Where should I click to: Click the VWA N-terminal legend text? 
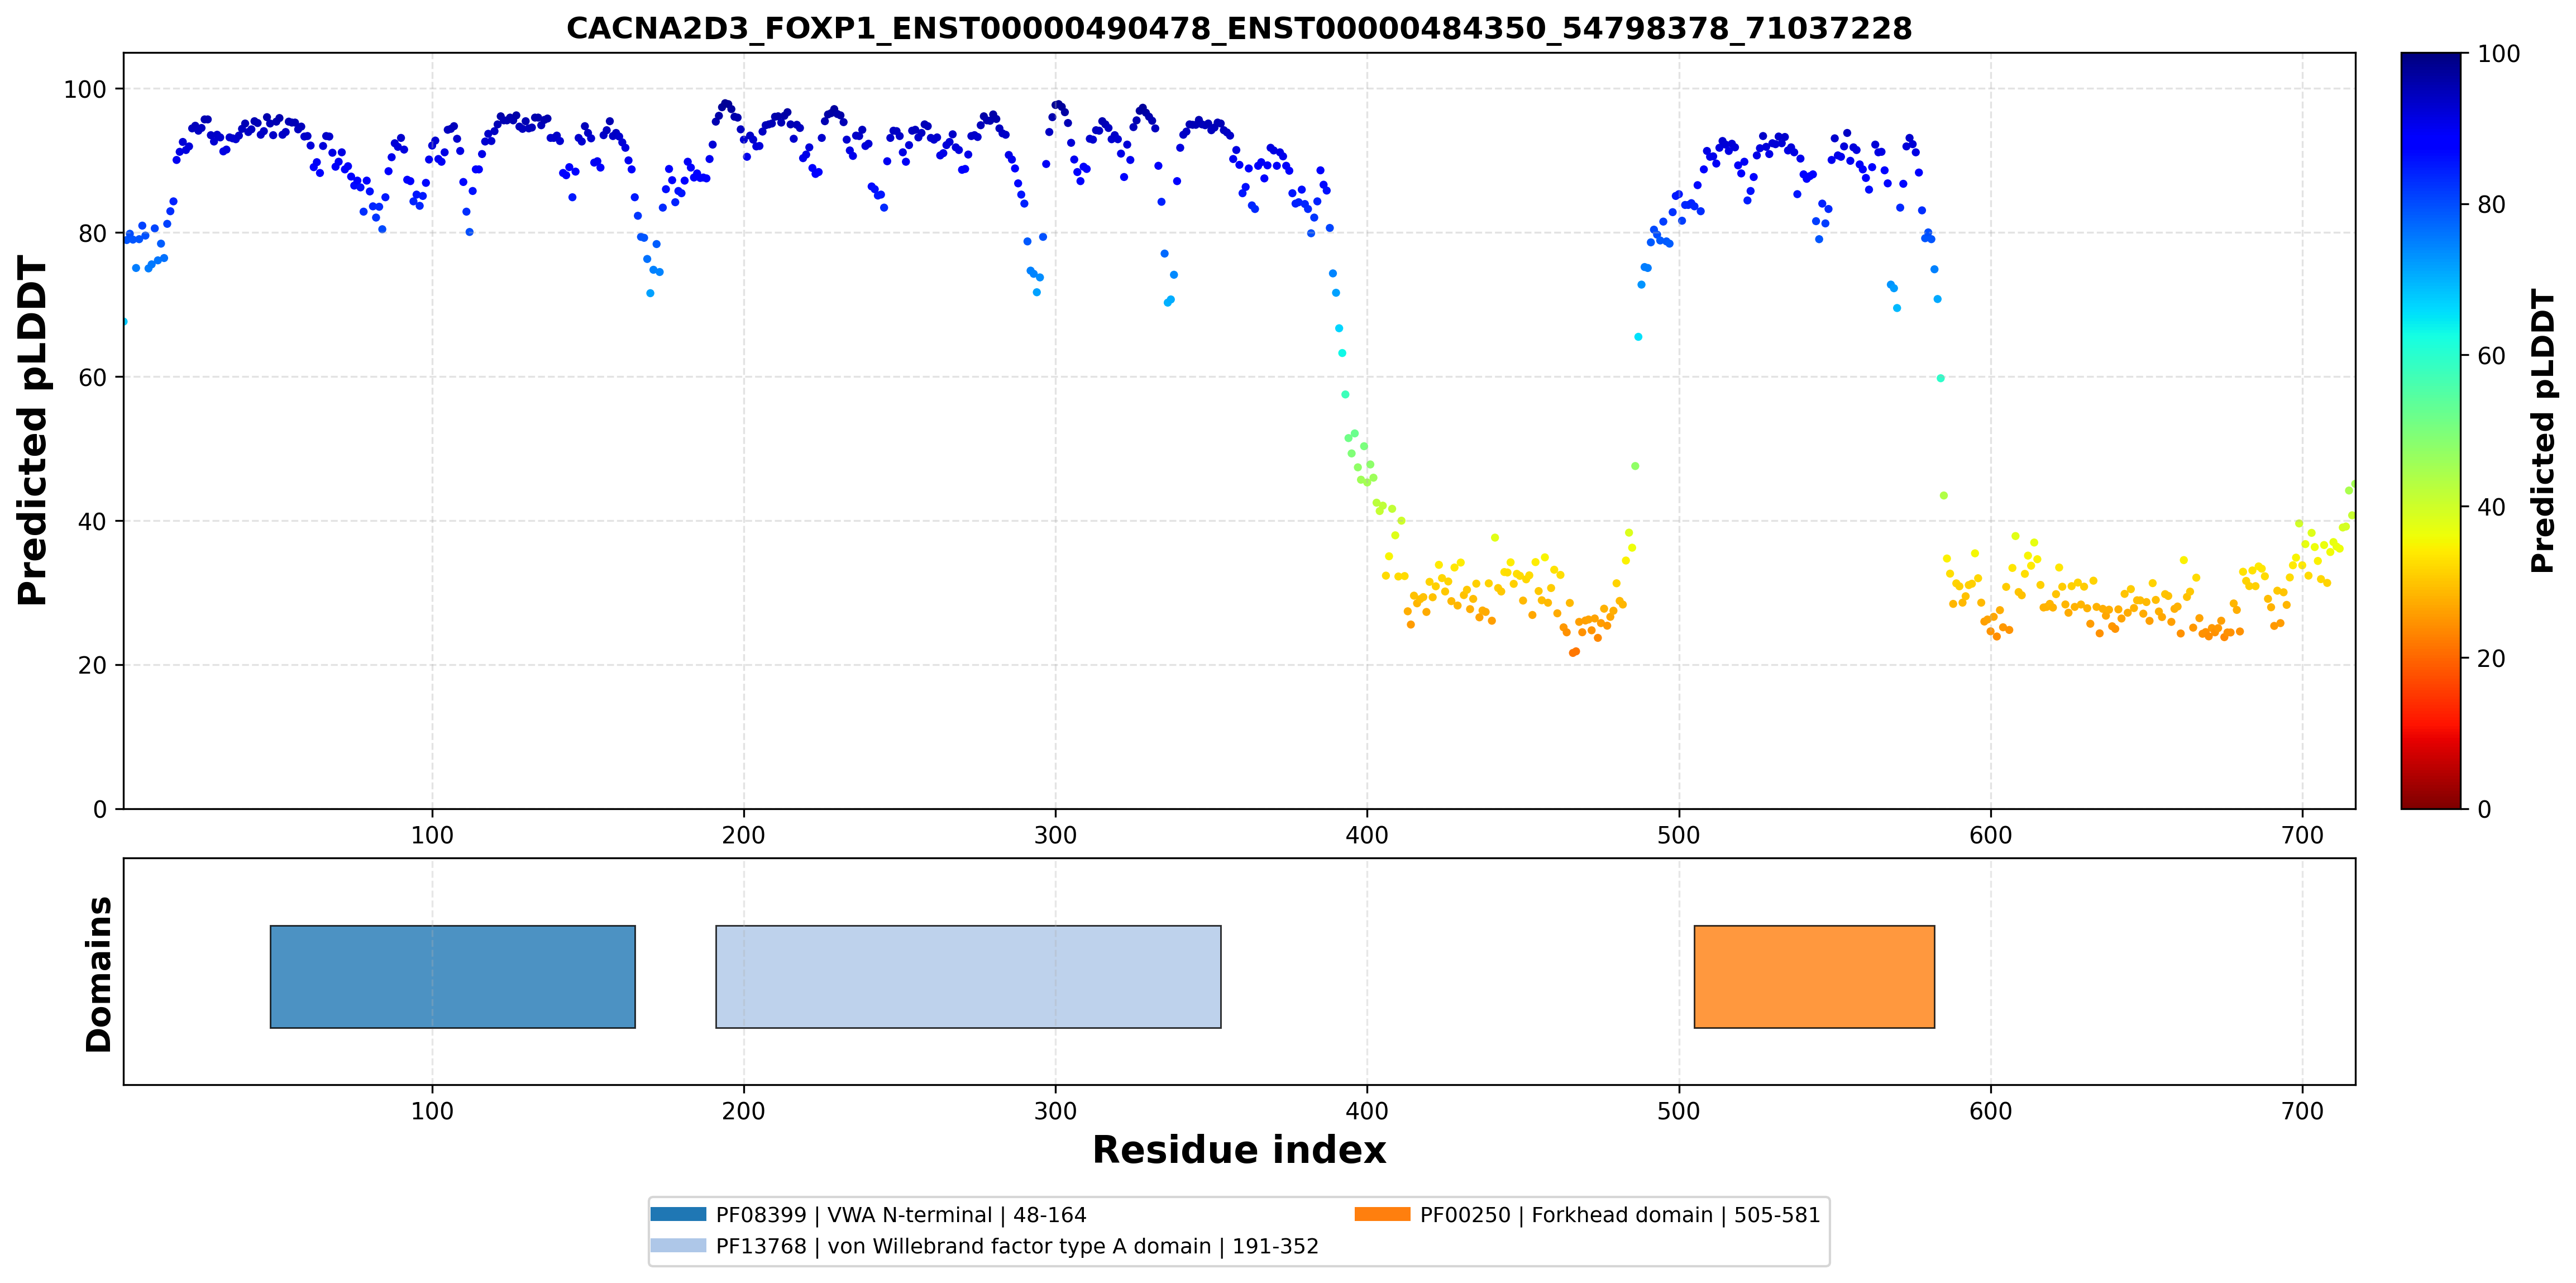click(x=901, y=1215)
